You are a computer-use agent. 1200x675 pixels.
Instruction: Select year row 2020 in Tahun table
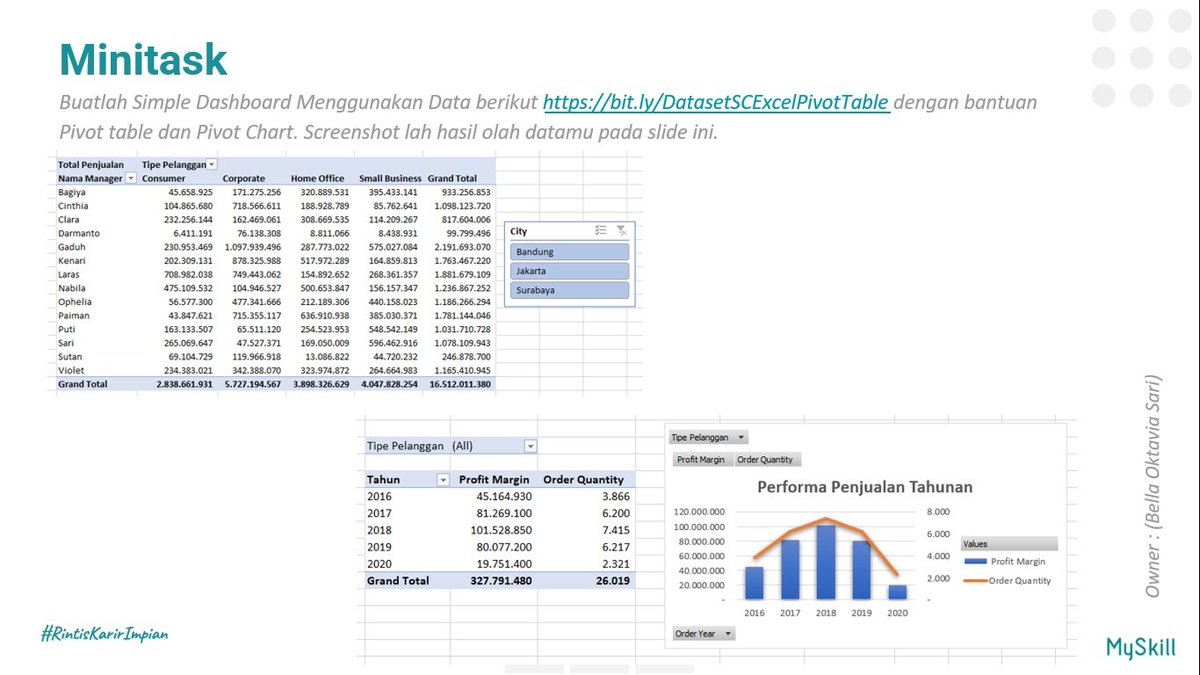(499, 564)
